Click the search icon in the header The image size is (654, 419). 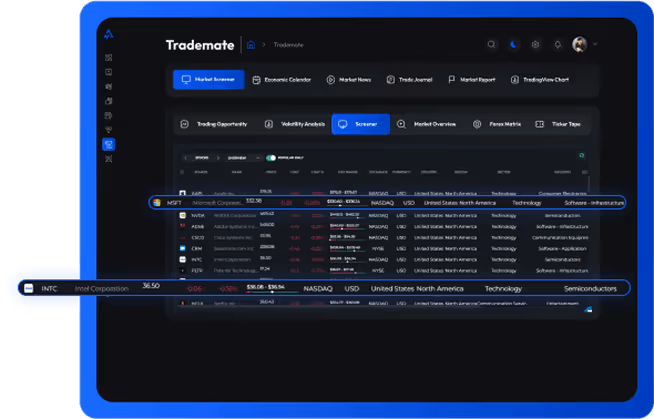click(x=491, y=45)
